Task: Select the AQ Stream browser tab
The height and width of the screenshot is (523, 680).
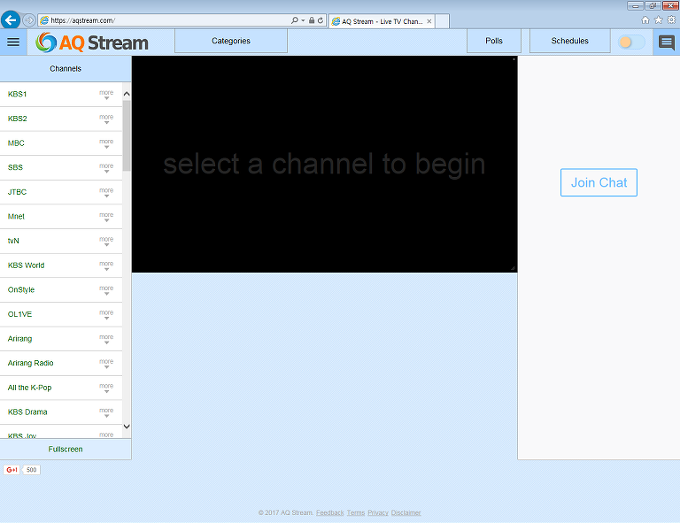Action: 382,21
